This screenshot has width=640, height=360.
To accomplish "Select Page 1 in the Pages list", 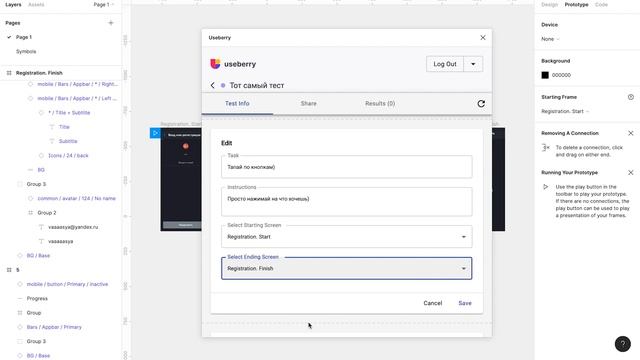I will tap(24, 37).
